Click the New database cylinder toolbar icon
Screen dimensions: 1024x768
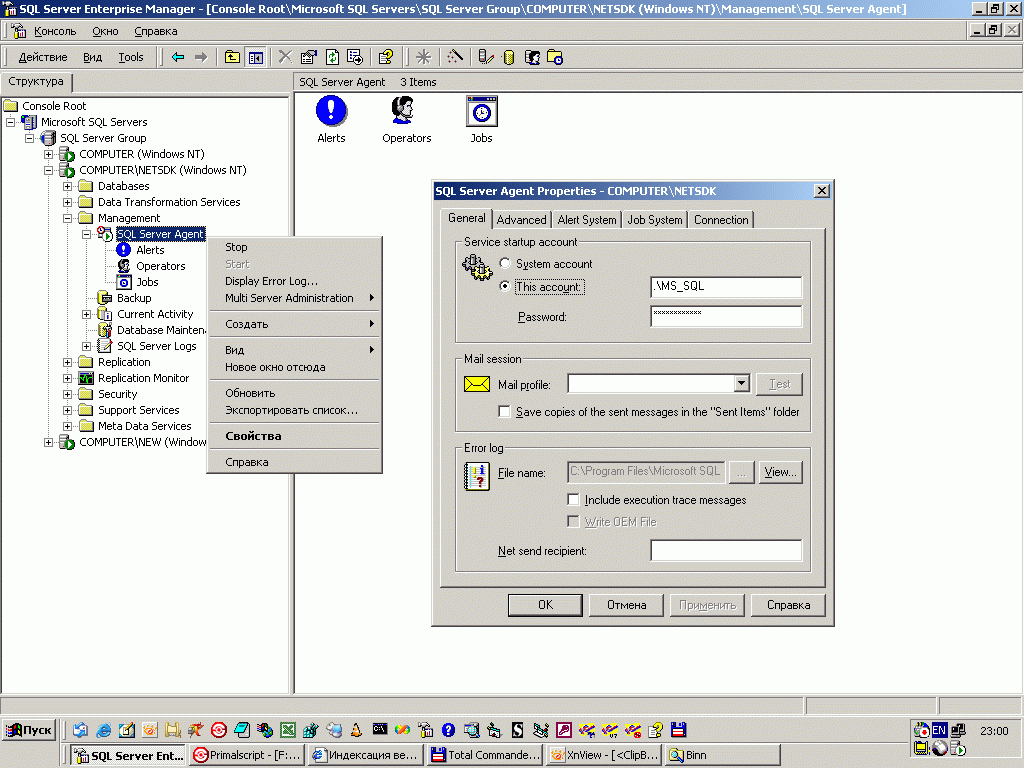click(509, 57)
